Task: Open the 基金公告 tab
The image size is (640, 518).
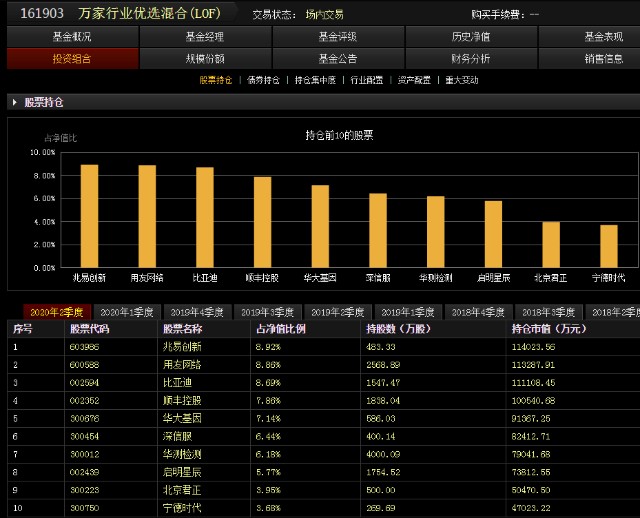Action: tap(338, 59)
